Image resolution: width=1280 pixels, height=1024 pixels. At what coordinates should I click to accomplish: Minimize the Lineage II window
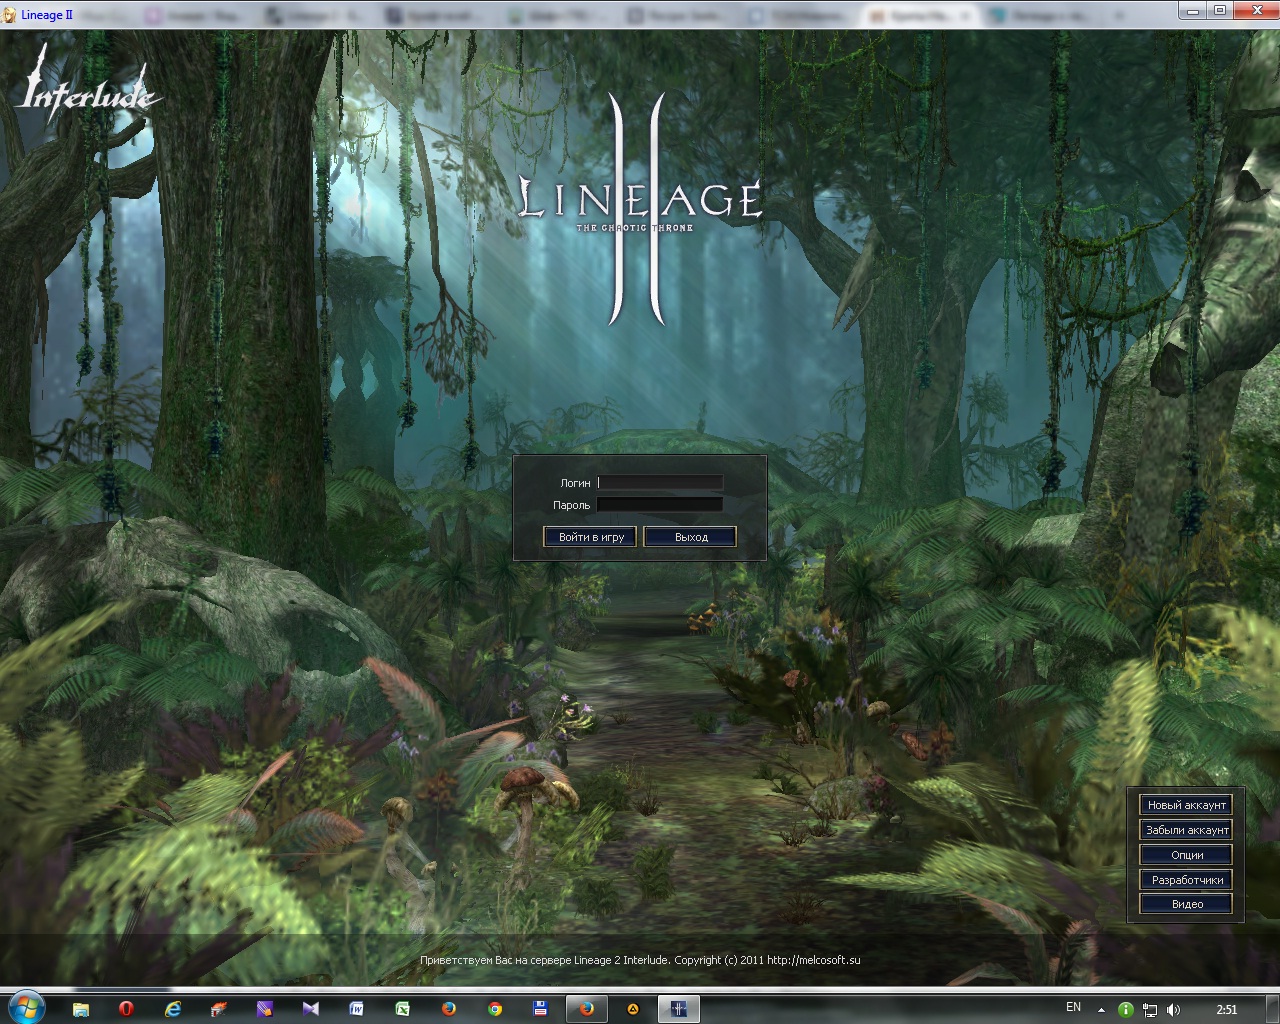click(x=1193, y=10)
